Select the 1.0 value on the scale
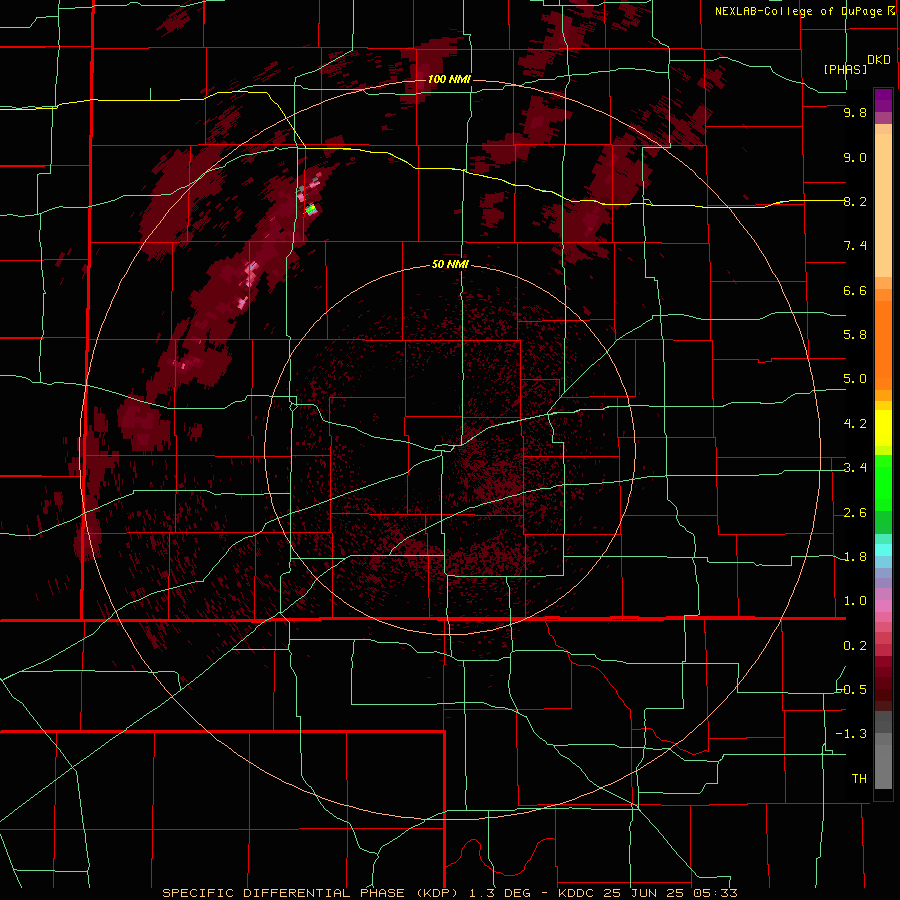 click(x=855, y=601)
